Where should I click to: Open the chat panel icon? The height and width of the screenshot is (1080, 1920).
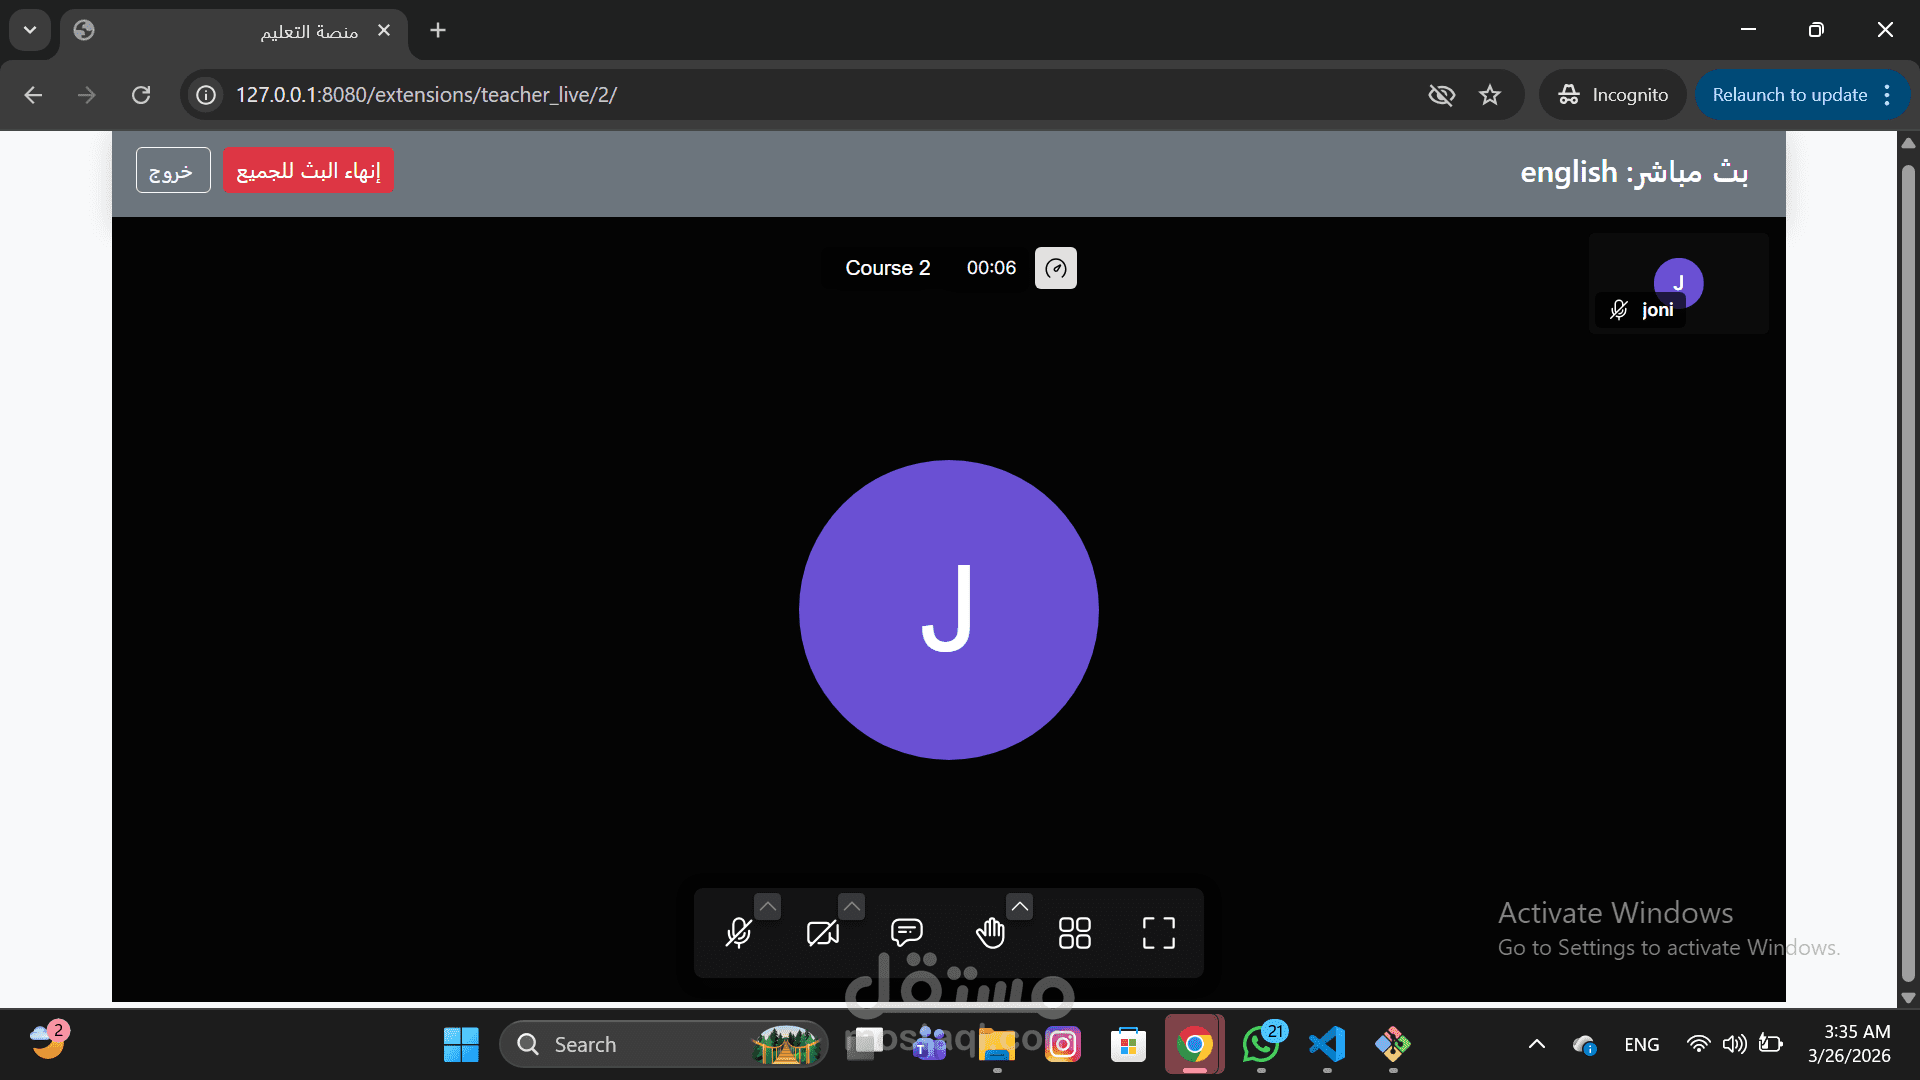click(x=906, y=933)
